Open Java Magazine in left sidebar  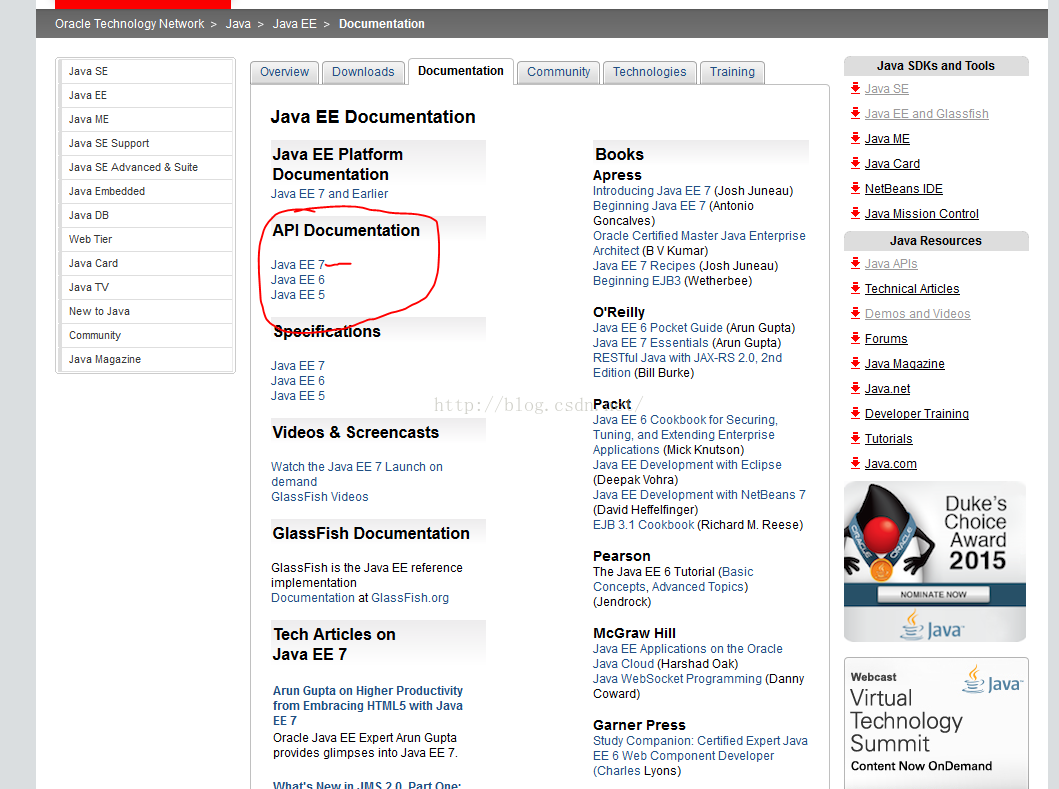146,359
